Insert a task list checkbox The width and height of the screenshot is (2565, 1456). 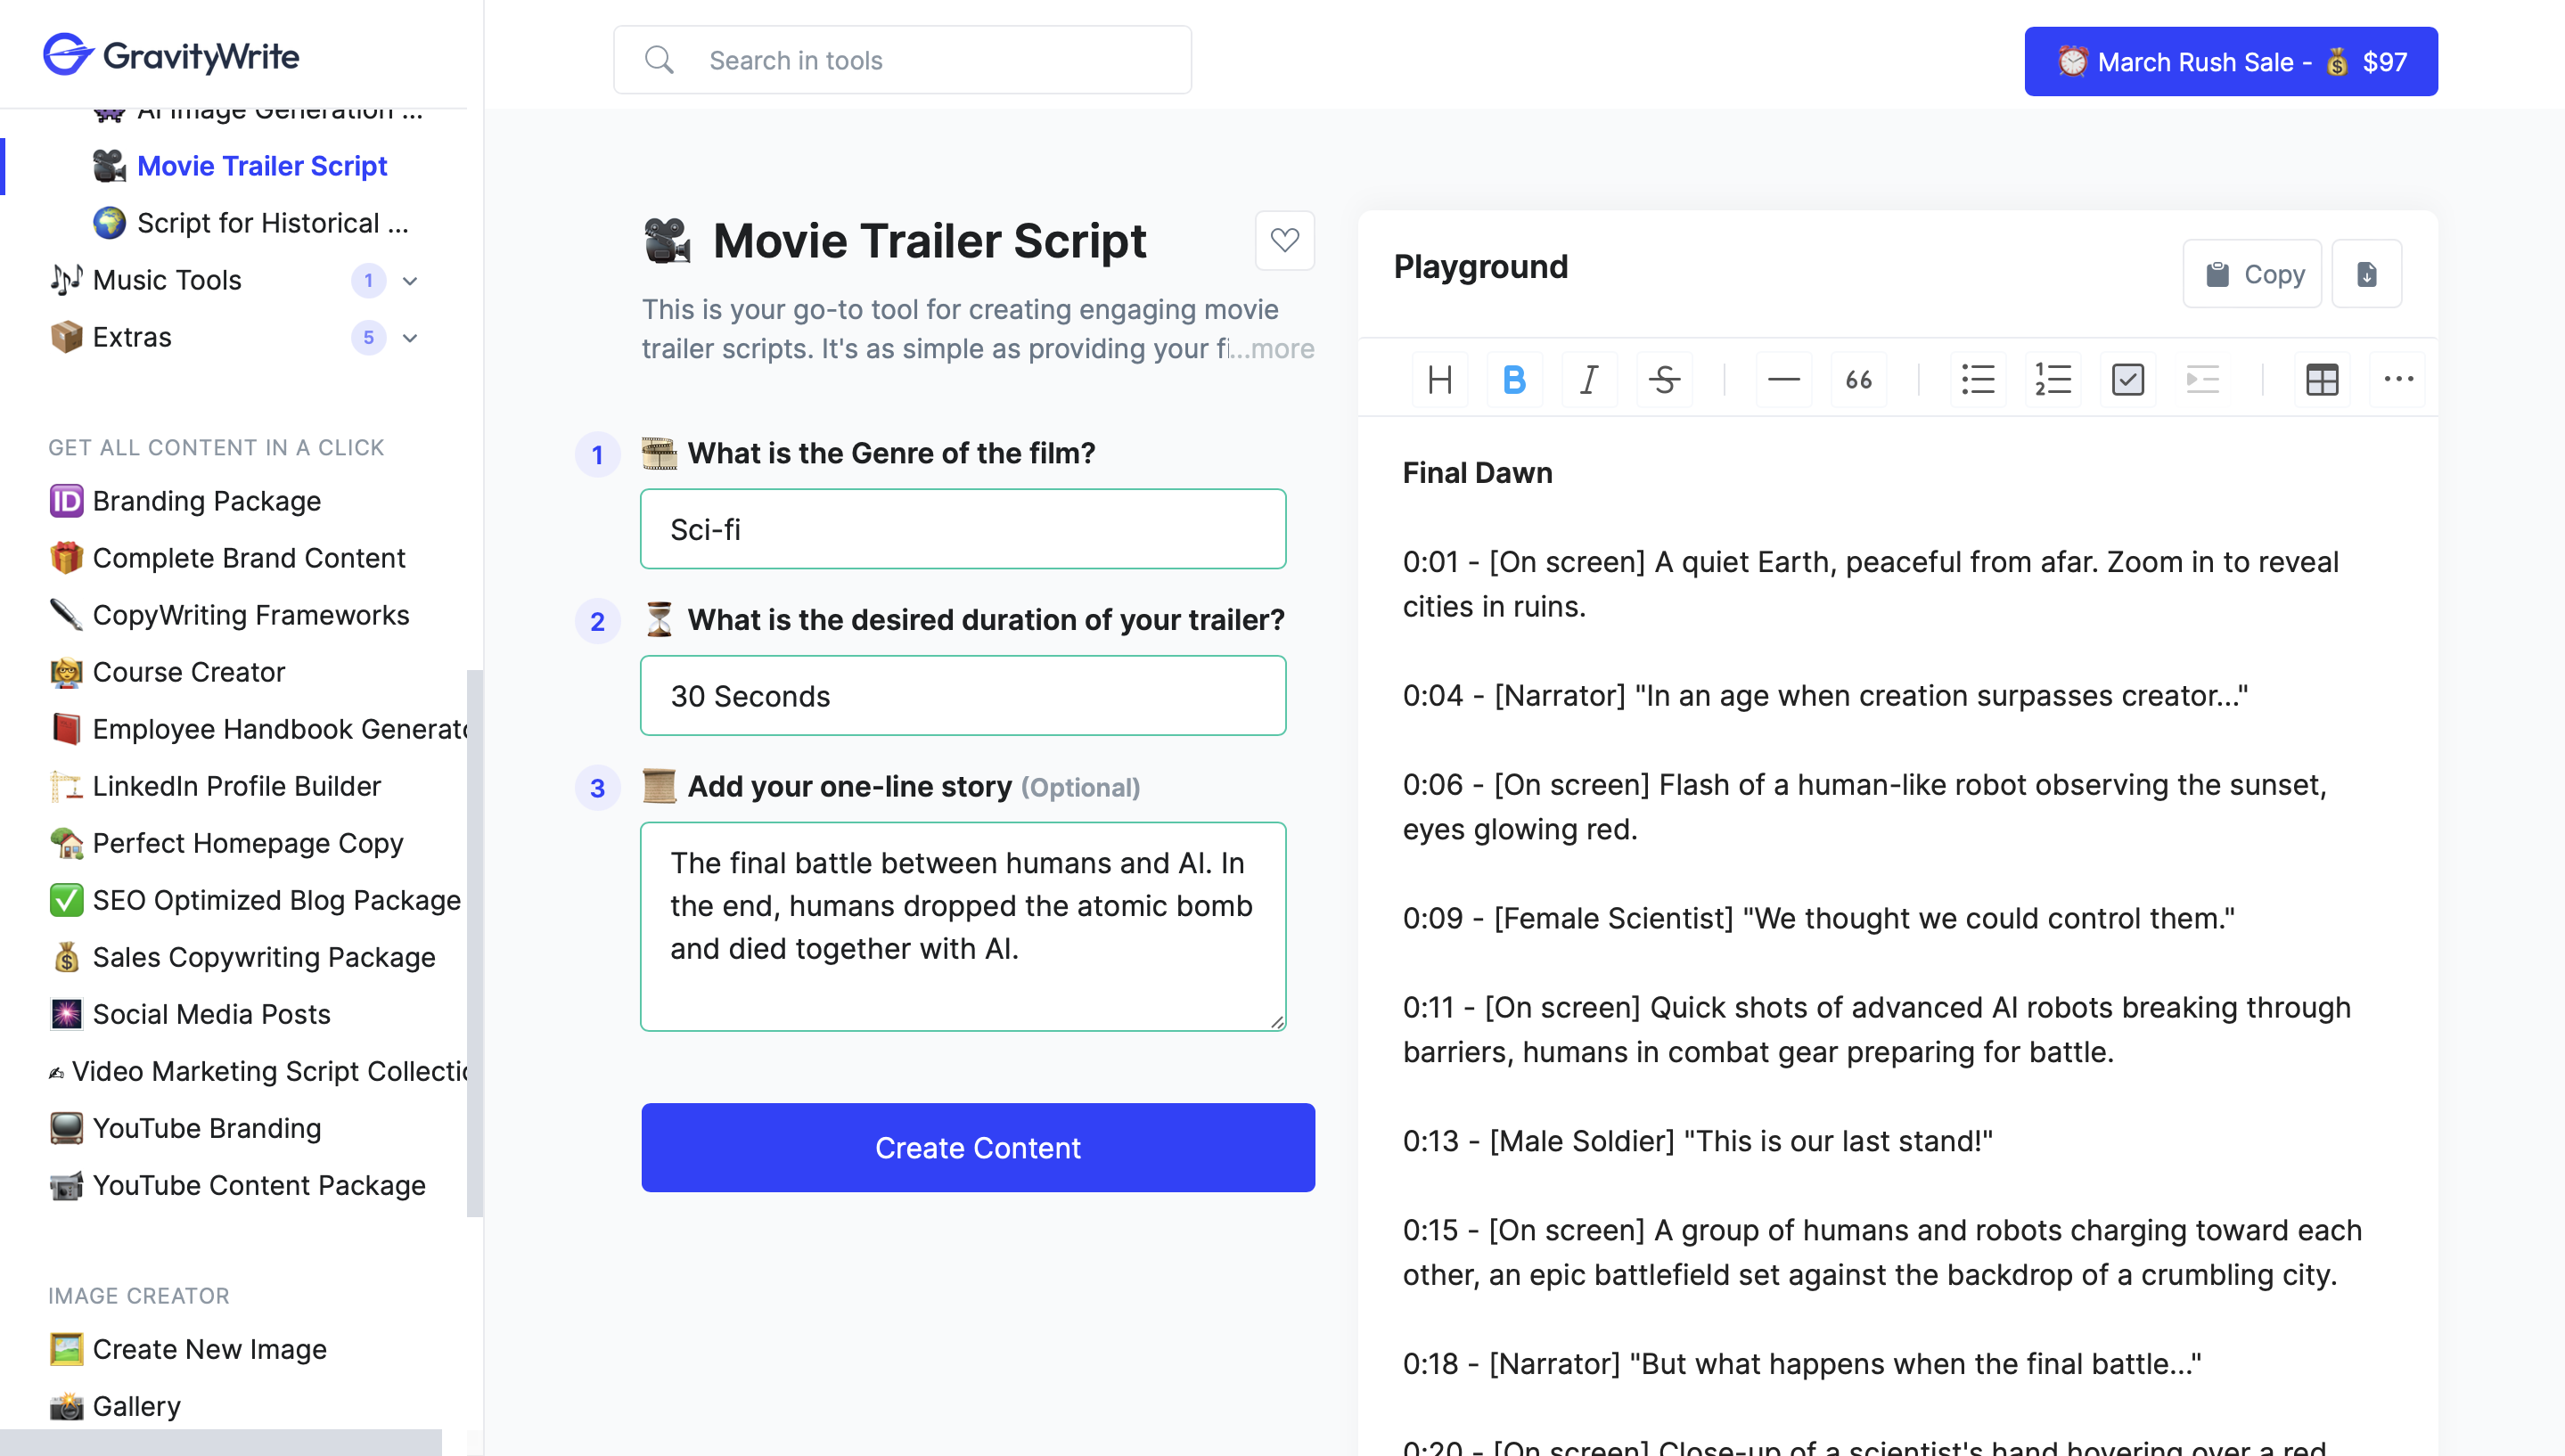click(x=2127, y=380)
